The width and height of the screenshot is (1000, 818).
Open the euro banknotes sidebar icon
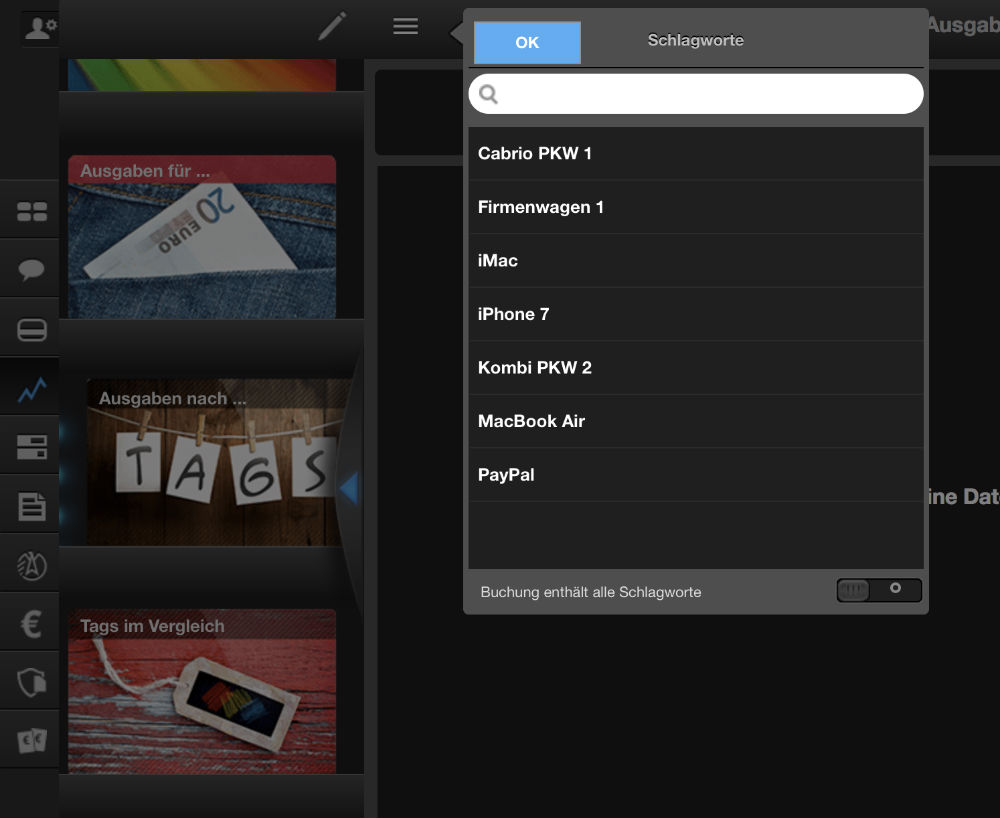click(32, 740)
